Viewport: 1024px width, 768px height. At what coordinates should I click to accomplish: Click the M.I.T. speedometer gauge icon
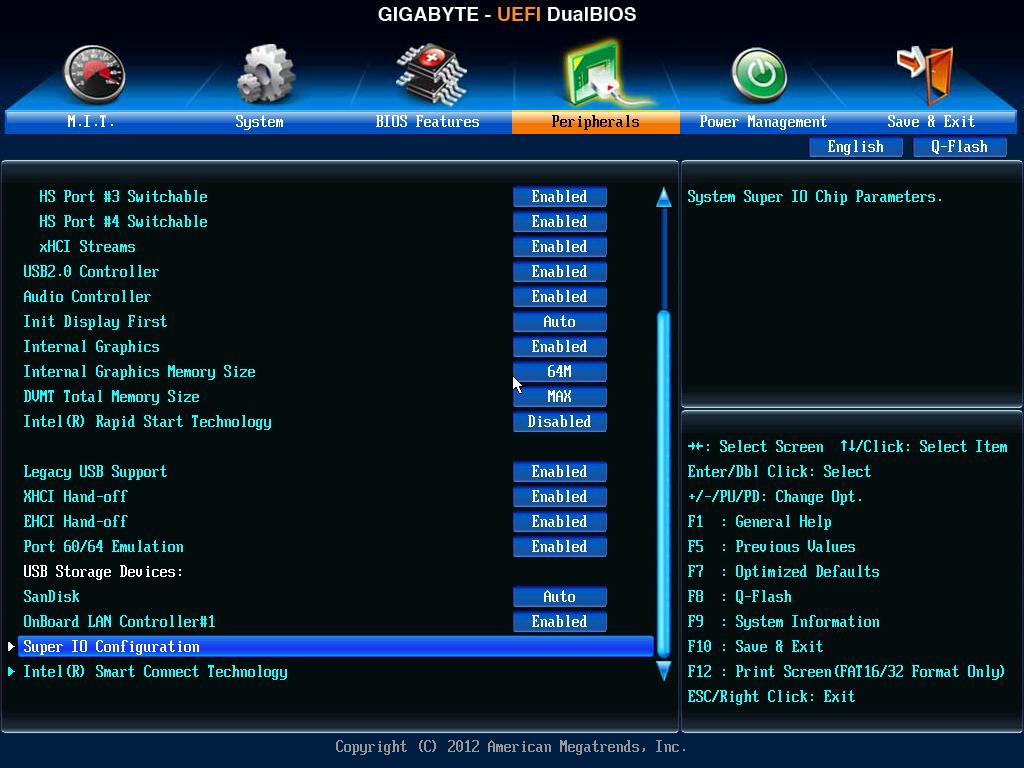pyautogui.click(x=95, y=74)
